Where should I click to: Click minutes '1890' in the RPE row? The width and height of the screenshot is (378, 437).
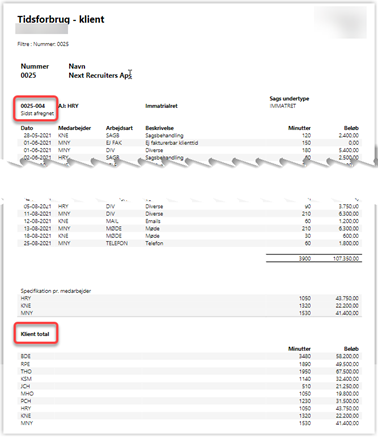pyautogui.click(x=305, y=364)
